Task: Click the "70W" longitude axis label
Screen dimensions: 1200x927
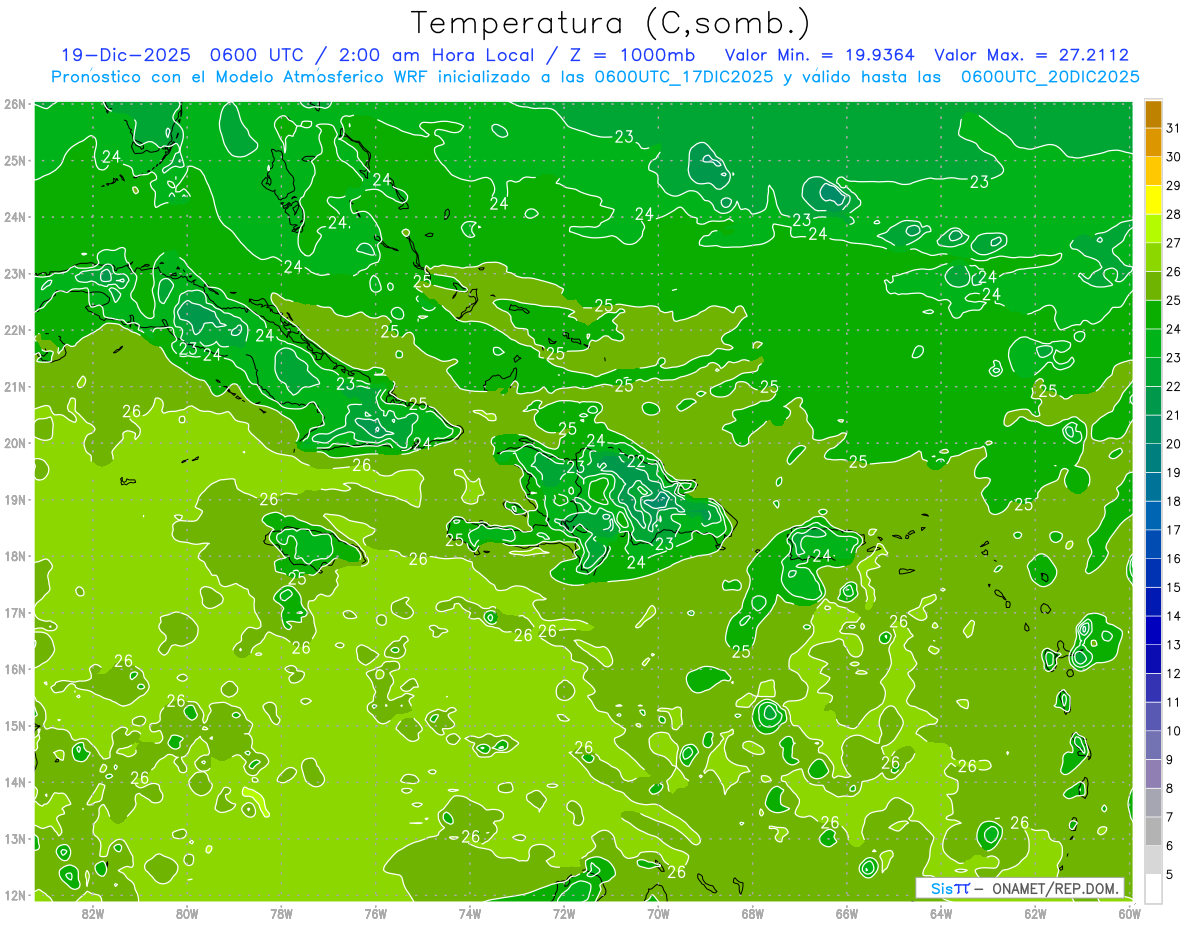Action: tap(658, 912)
